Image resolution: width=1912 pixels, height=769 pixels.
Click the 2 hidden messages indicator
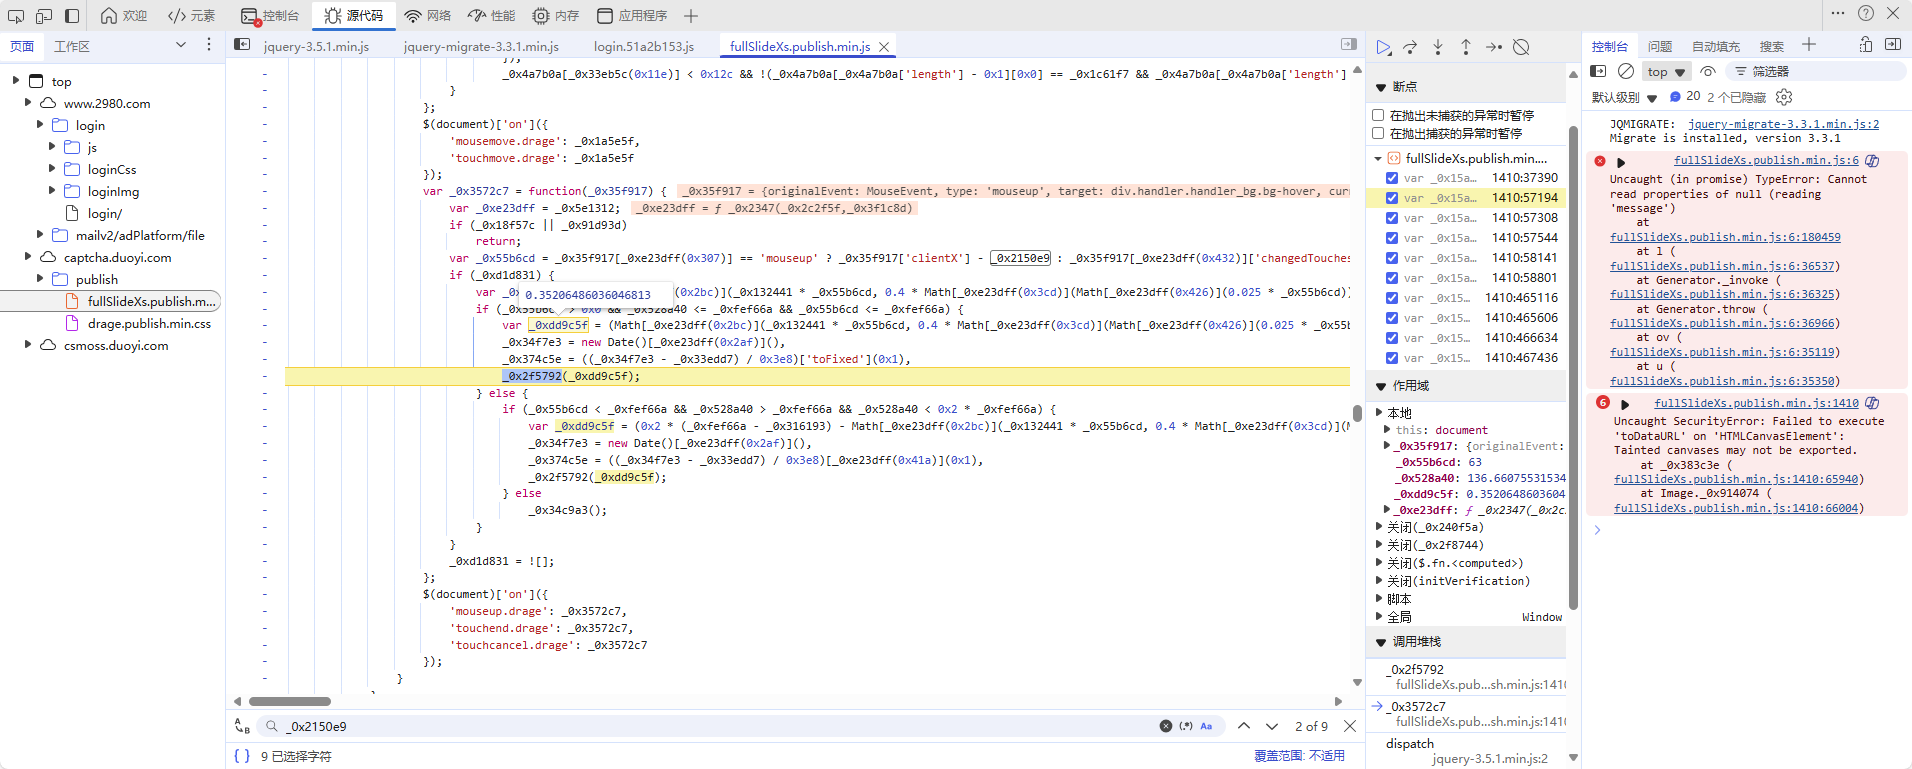1736,97
